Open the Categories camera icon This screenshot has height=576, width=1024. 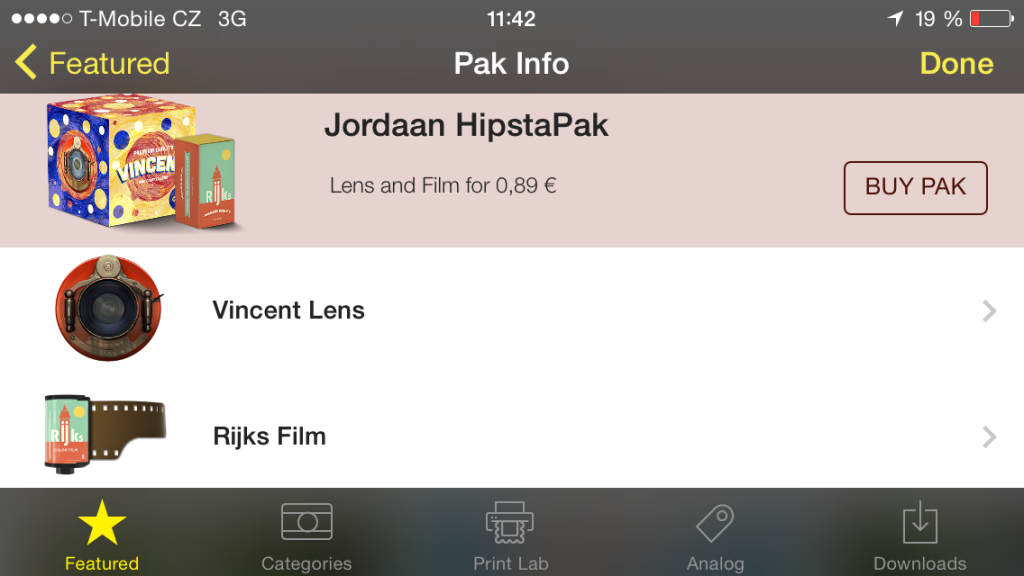pos(307,522)
